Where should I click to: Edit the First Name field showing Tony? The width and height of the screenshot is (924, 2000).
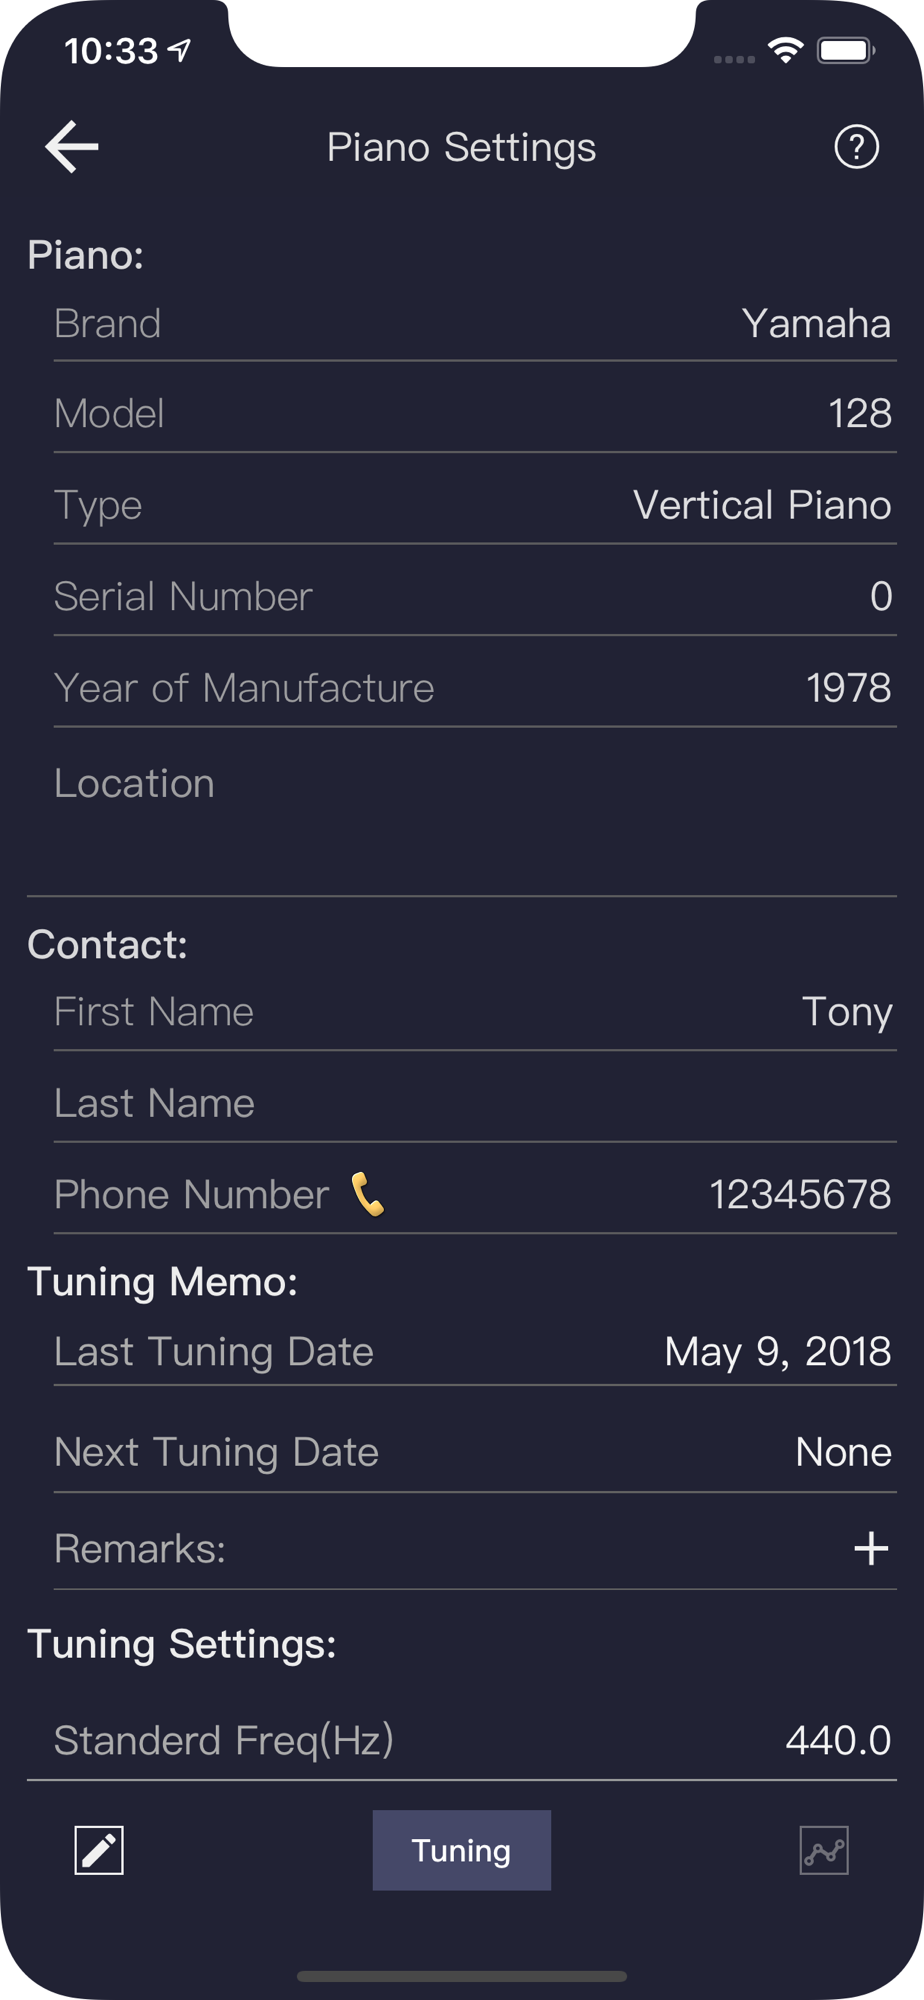click(x=846, y=1012)
